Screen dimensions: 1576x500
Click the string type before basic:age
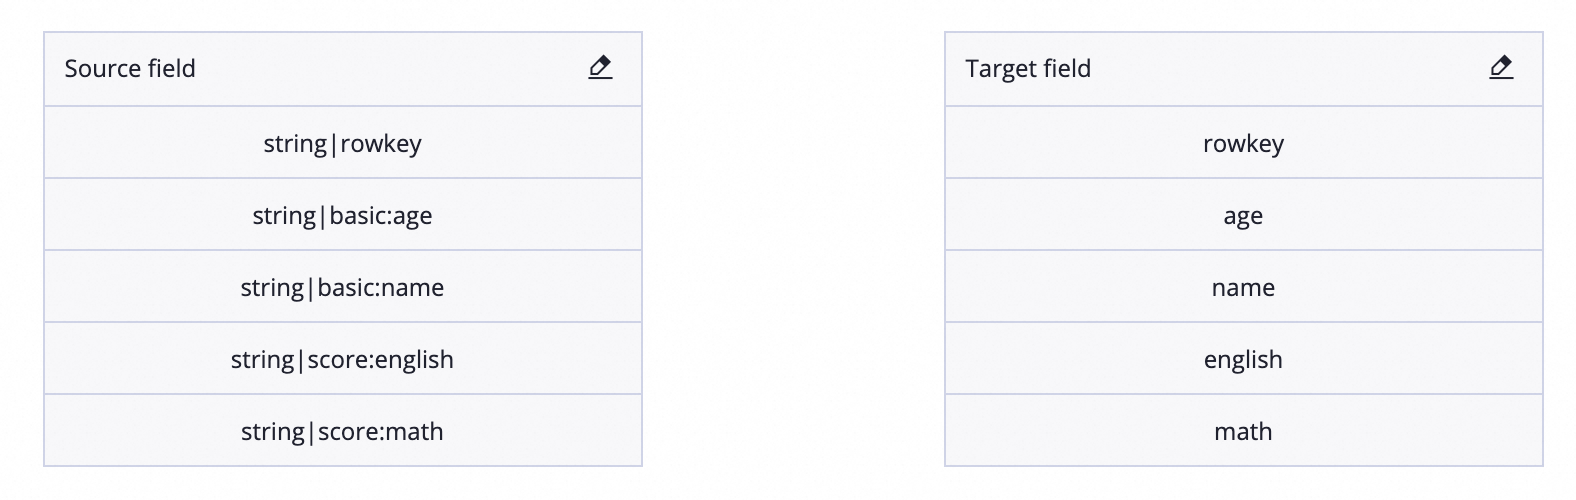click(284, 216)
